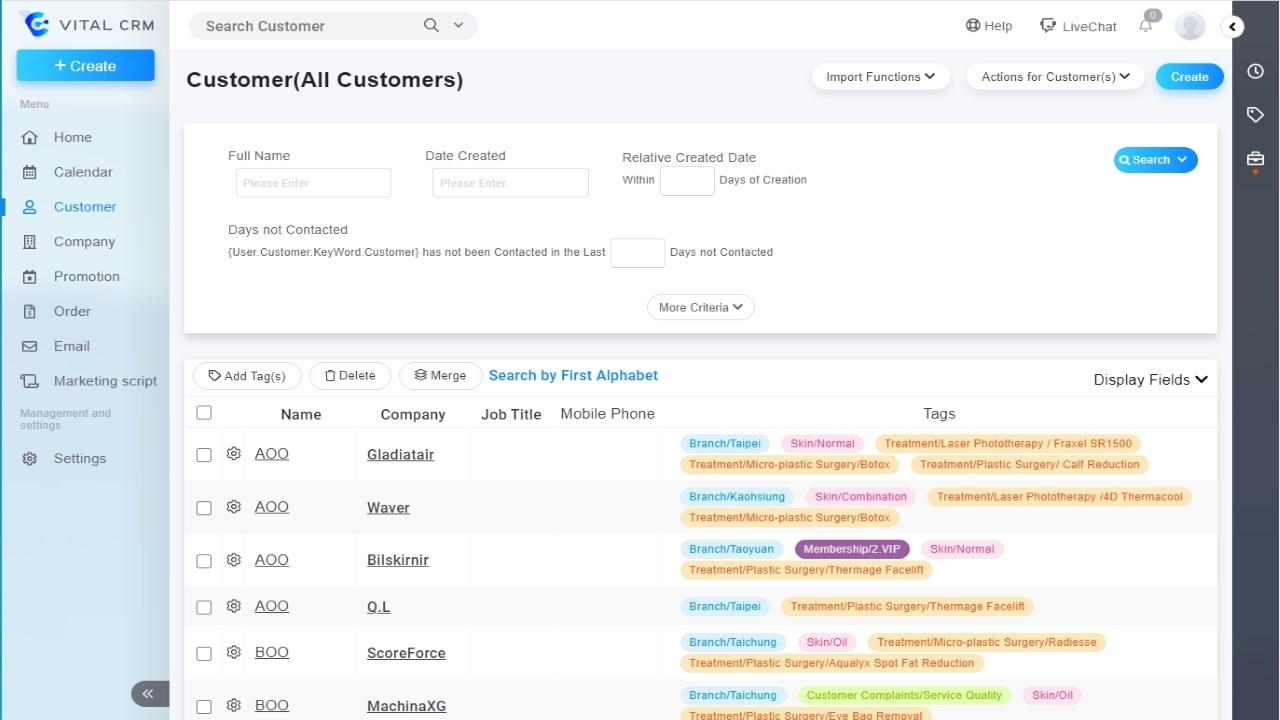Collapse the left menu with double-arrow icon
1280x720 pixels.
149,693
